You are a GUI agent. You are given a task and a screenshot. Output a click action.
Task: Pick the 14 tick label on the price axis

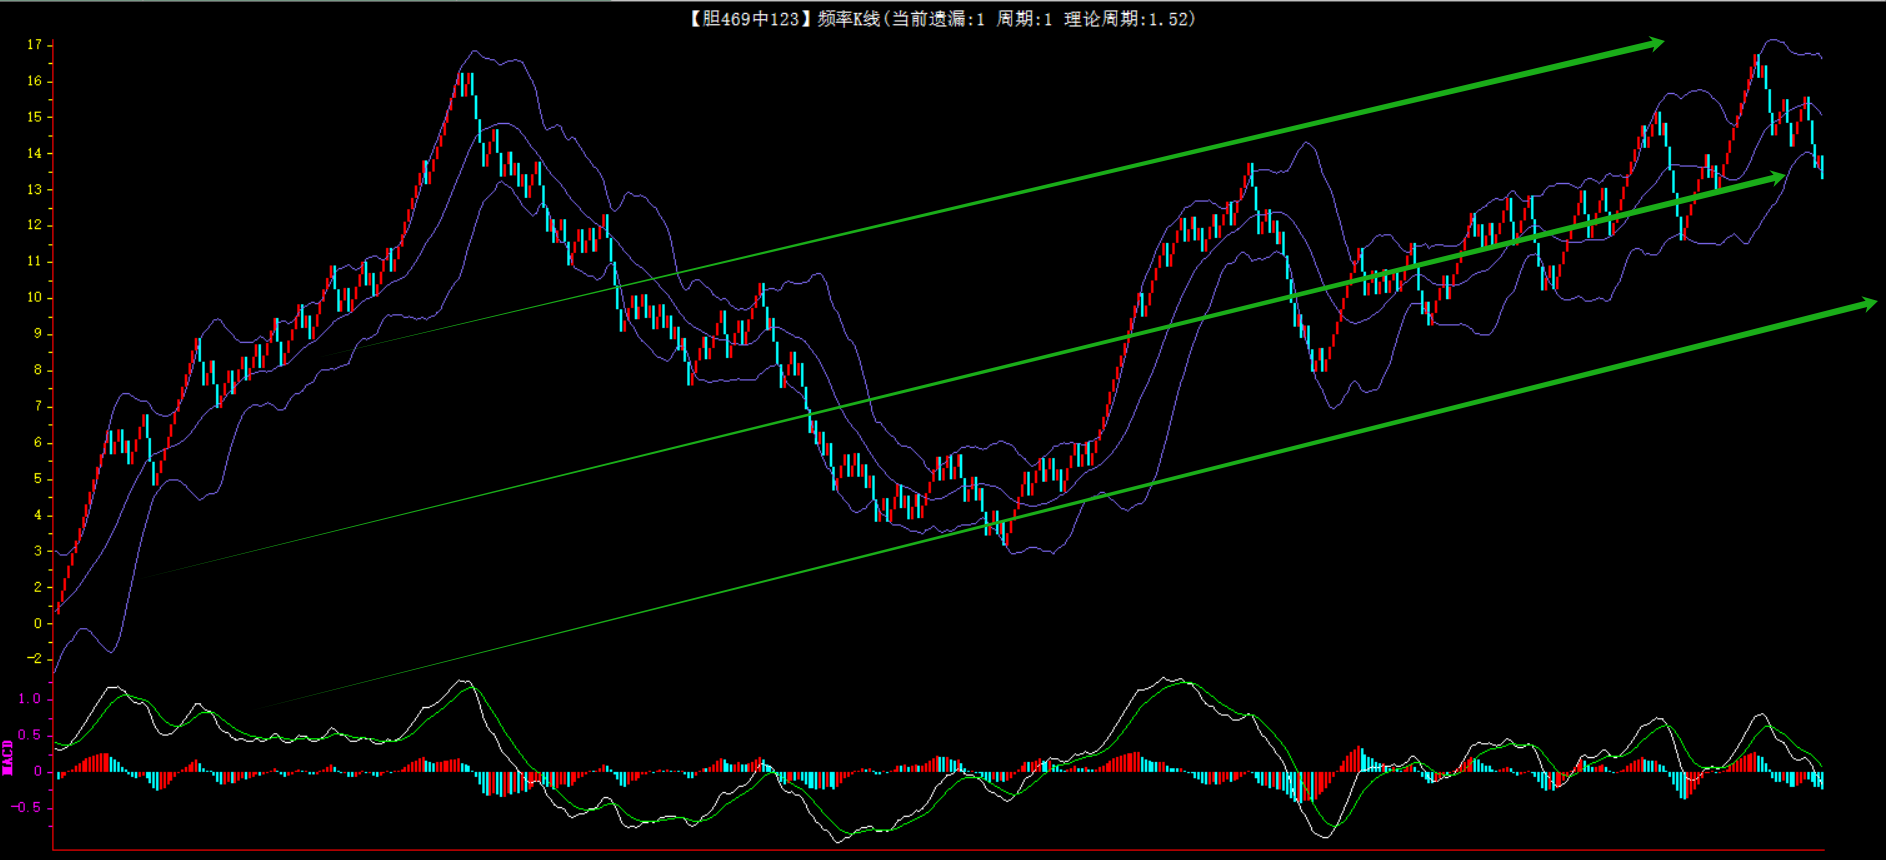coord(35,153)
